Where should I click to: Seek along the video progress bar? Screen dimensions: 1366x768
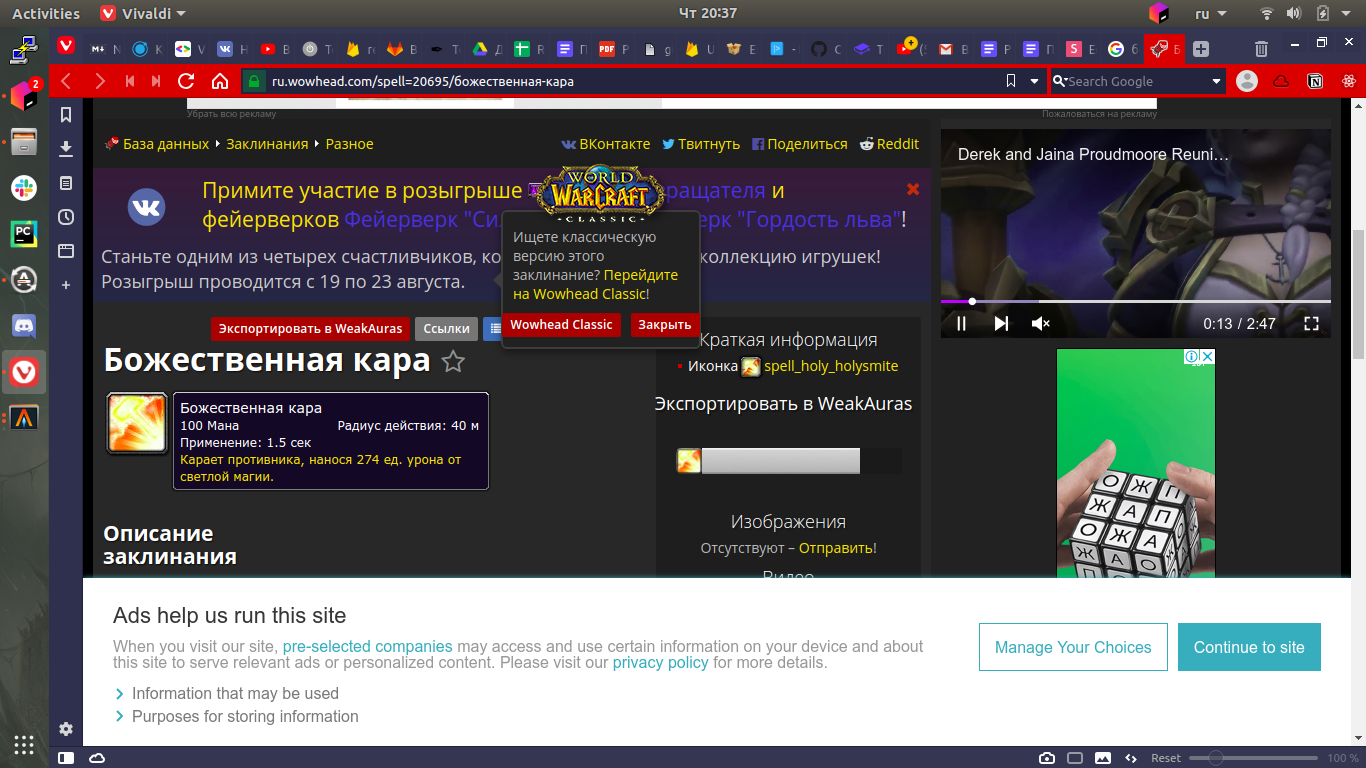(1136, 301)
